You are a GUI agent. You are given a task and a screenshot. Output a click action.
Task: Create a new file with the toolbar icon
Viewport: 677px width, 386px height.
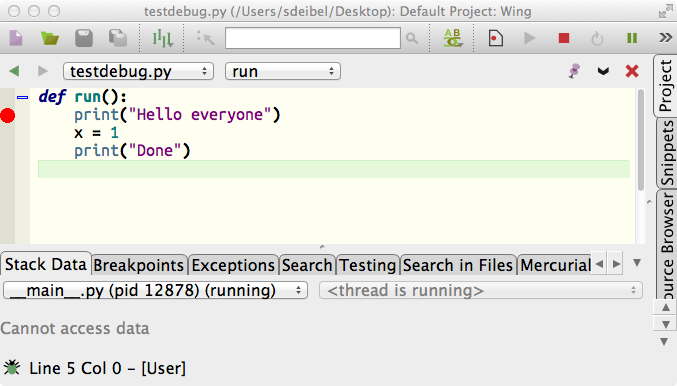tap(16, 38)
